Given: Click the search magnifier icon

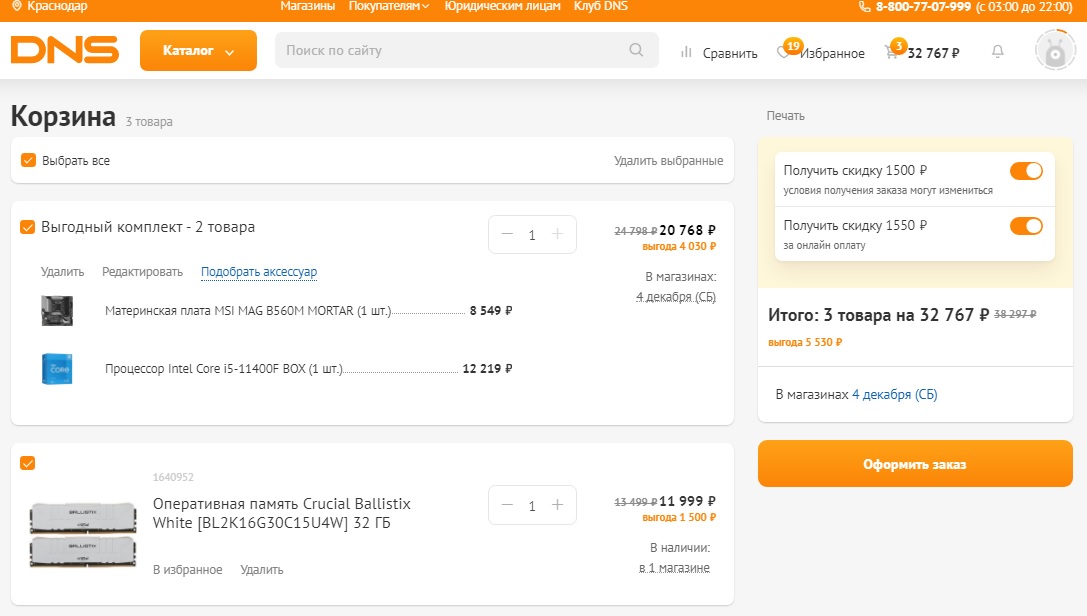Looking at the screenshot, I should click(637, 51).
